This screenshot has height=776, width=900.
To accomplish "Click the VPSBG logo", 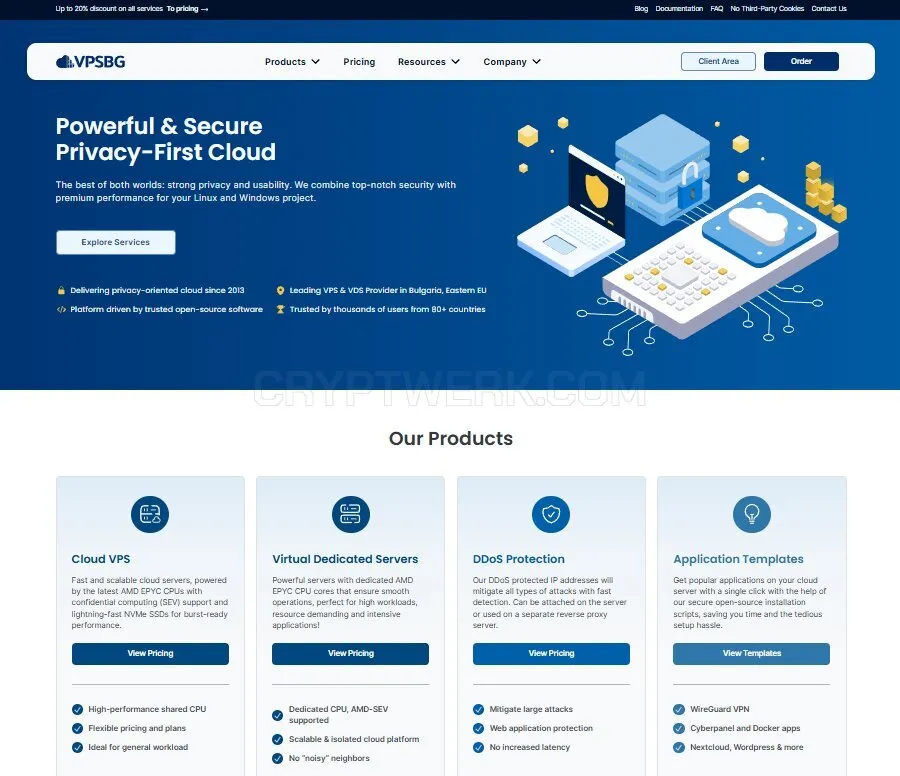I will click(x=91, y=61).
